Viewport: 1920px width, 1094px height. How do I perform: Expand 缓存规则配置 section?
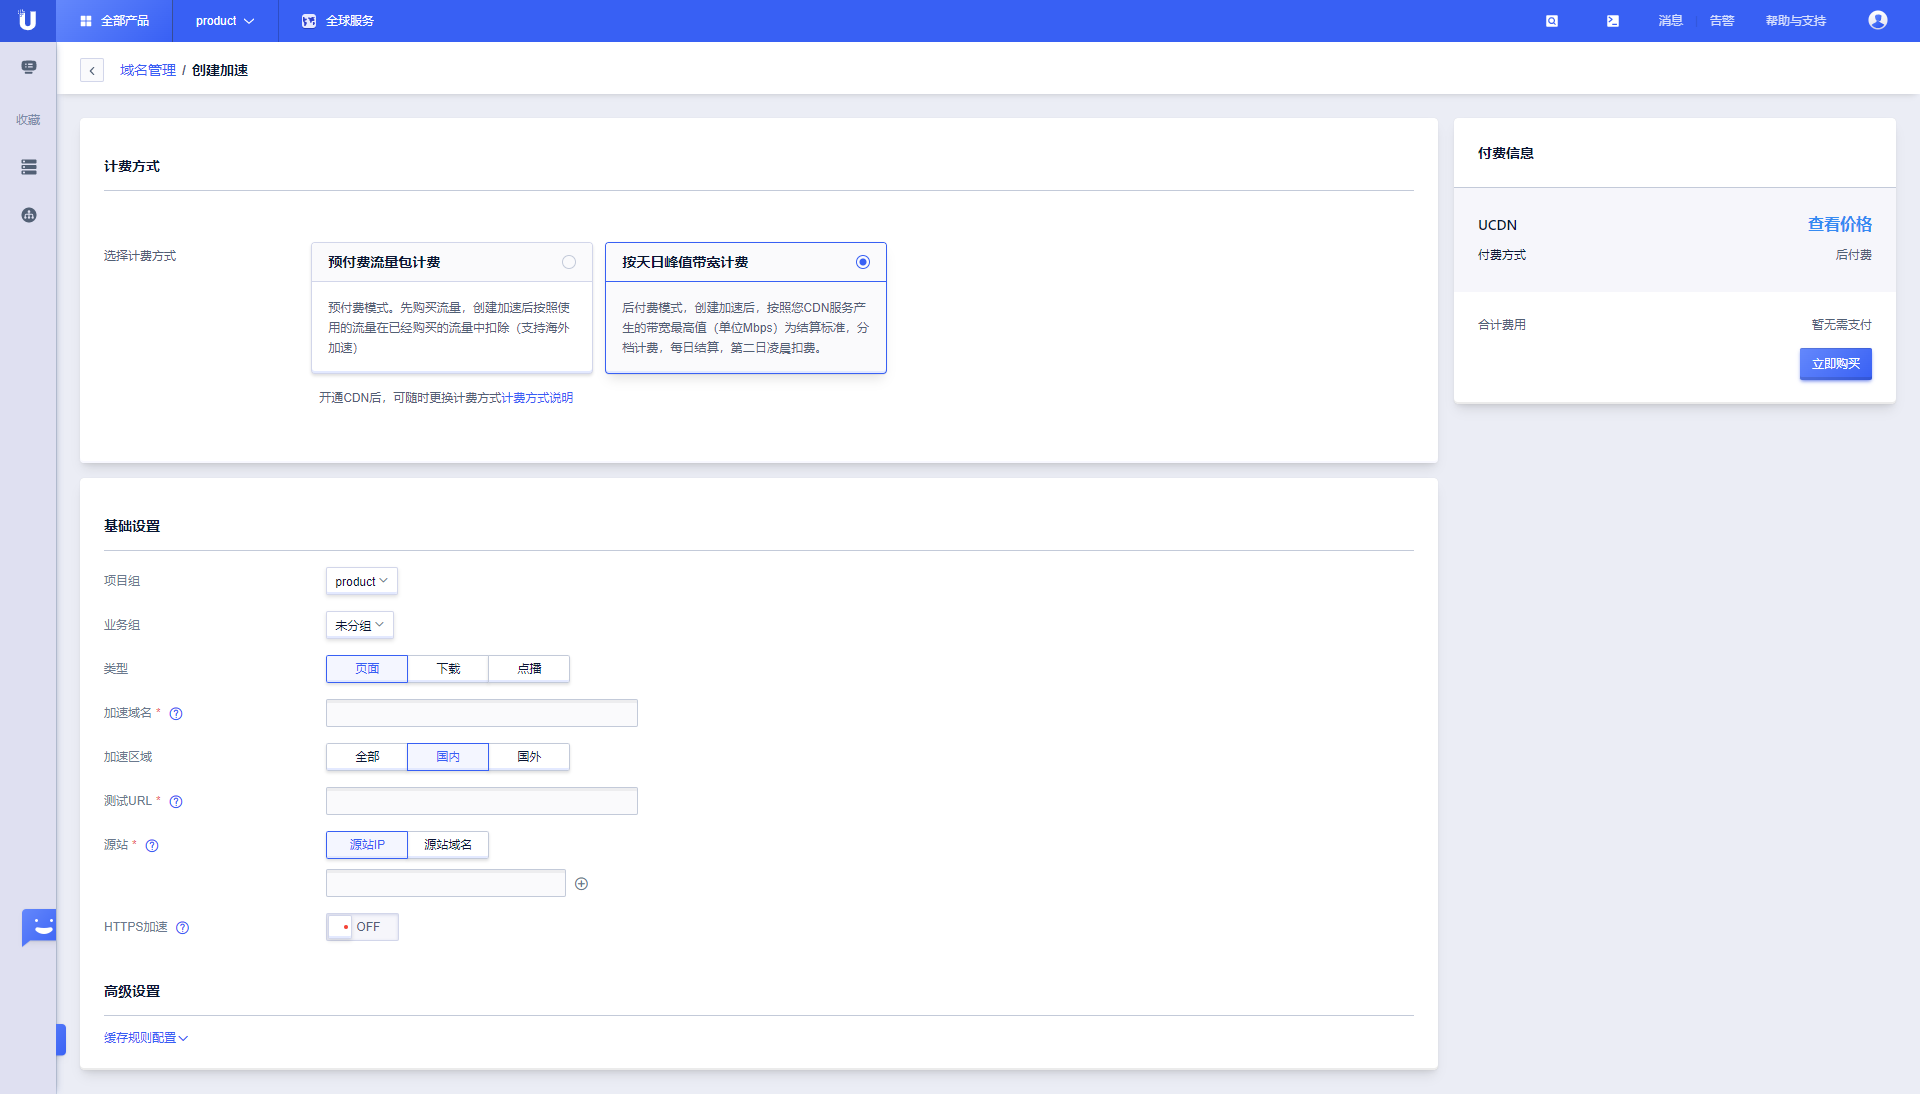pyautogui.click(x=146, y=1038)
